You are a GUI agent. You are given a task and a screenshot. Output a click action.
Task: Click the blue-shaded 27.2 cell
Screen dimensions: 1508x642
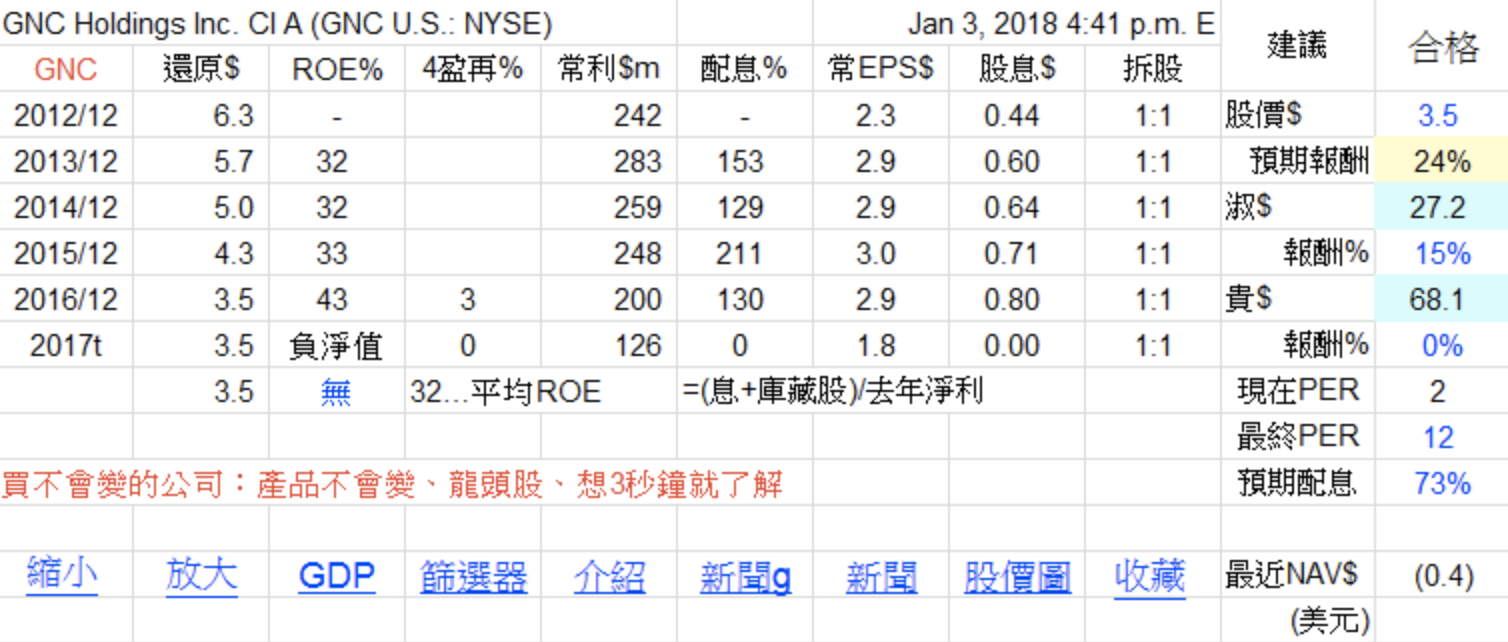pyautogui.click(x=1441, y=207)
